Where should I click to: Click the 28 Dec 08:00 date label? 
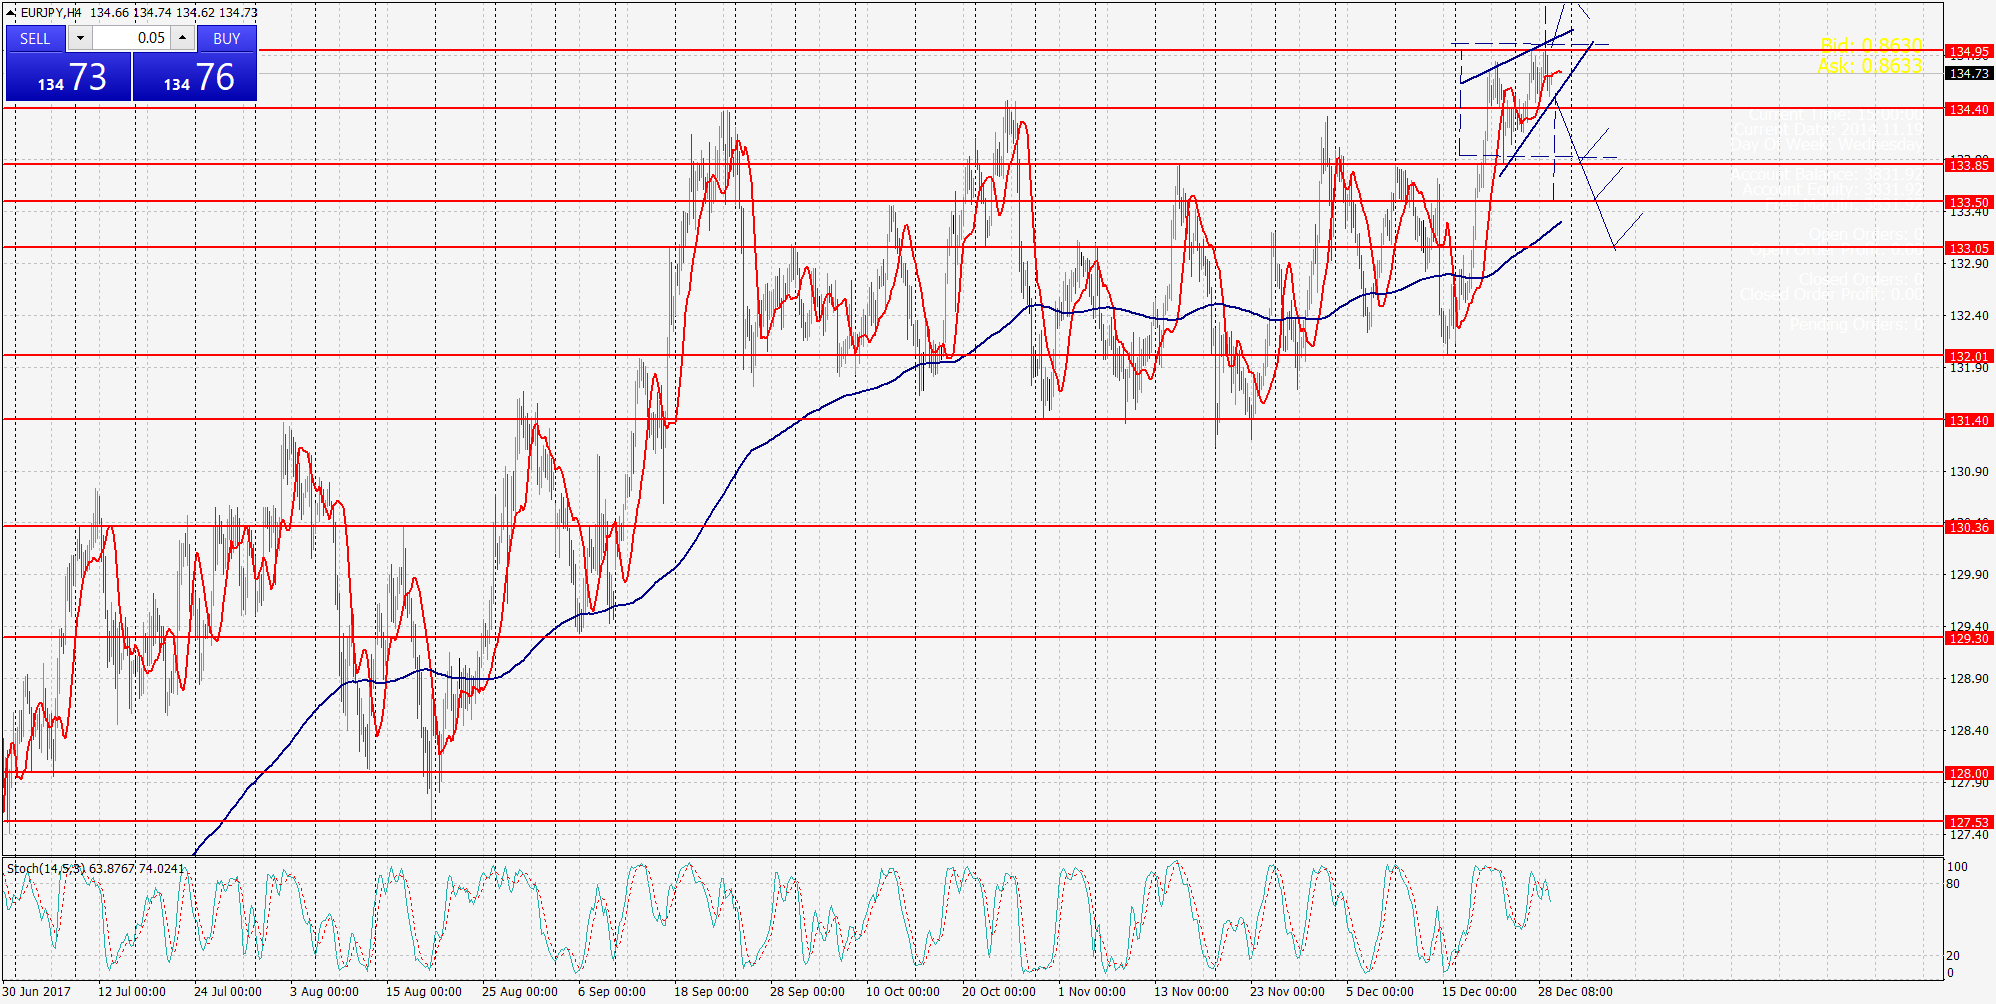coord(1575,992)
